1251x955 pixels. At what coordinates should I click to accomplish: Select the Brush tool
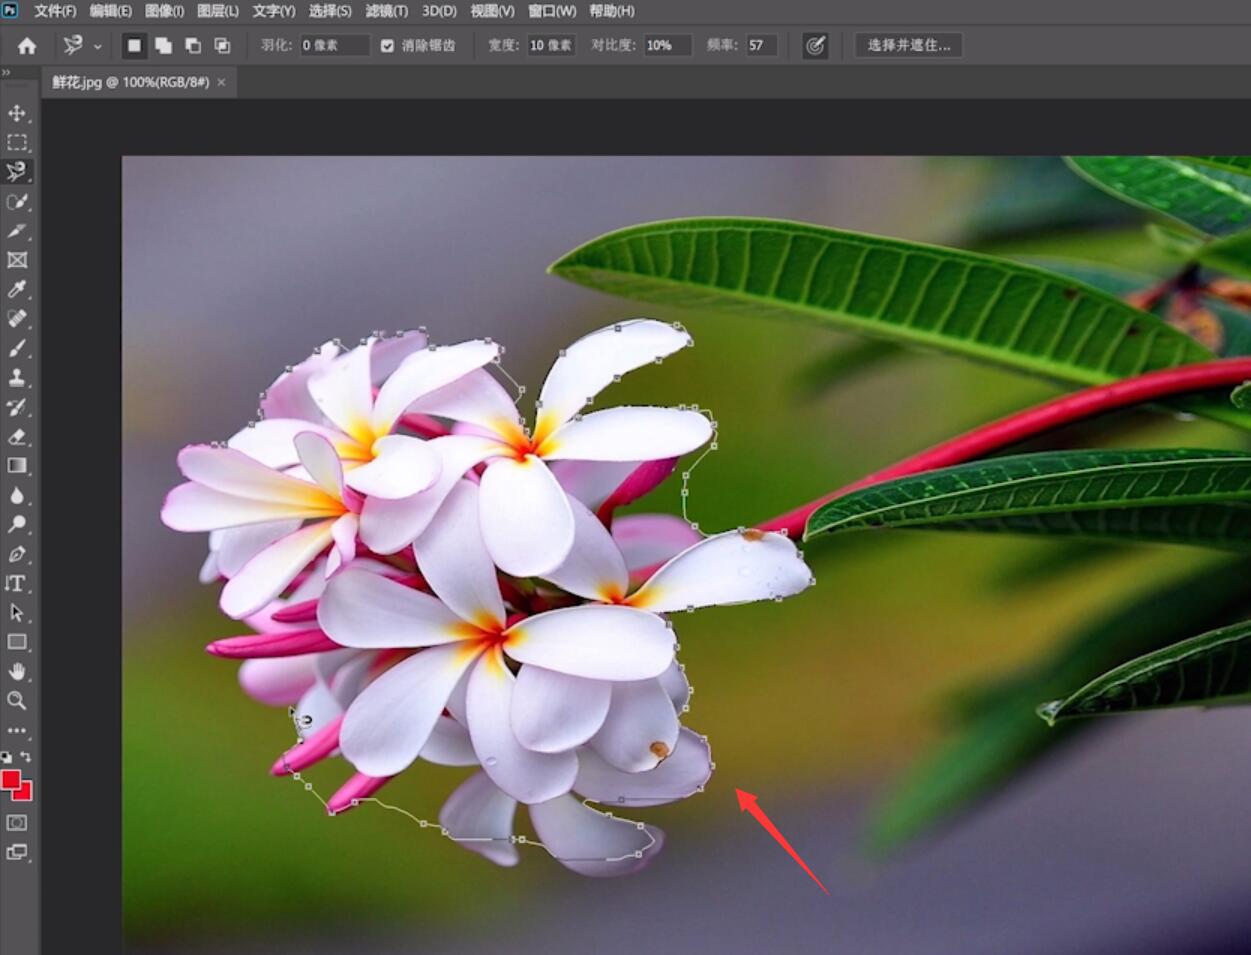(x=17, y=348)
